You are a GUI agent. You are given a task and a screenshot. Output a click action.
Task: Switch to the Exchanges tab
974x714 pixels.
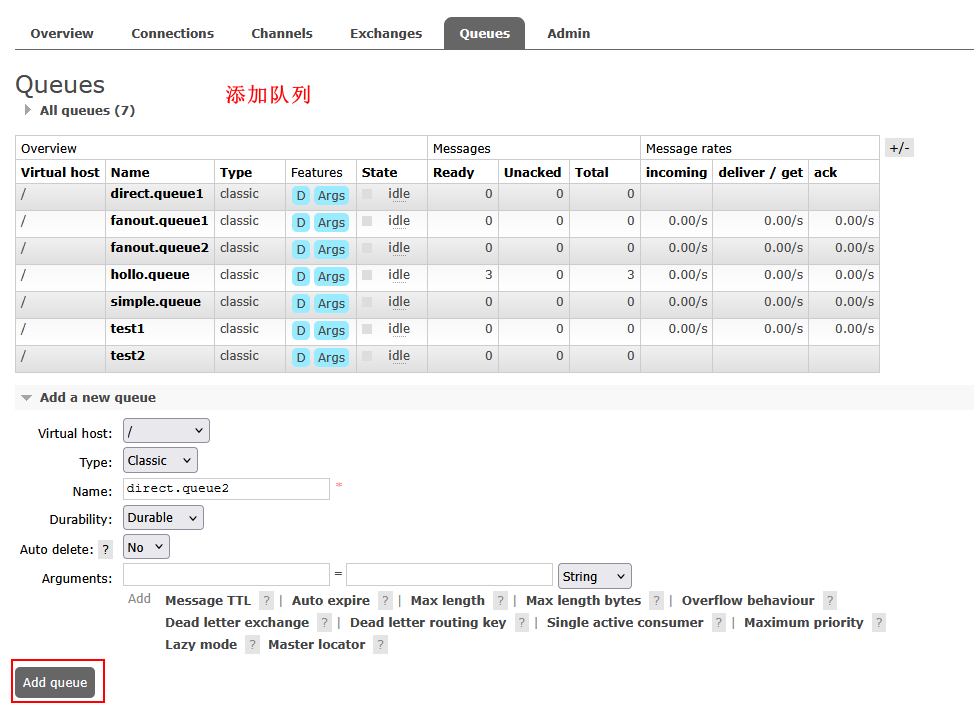pos(385,33)
